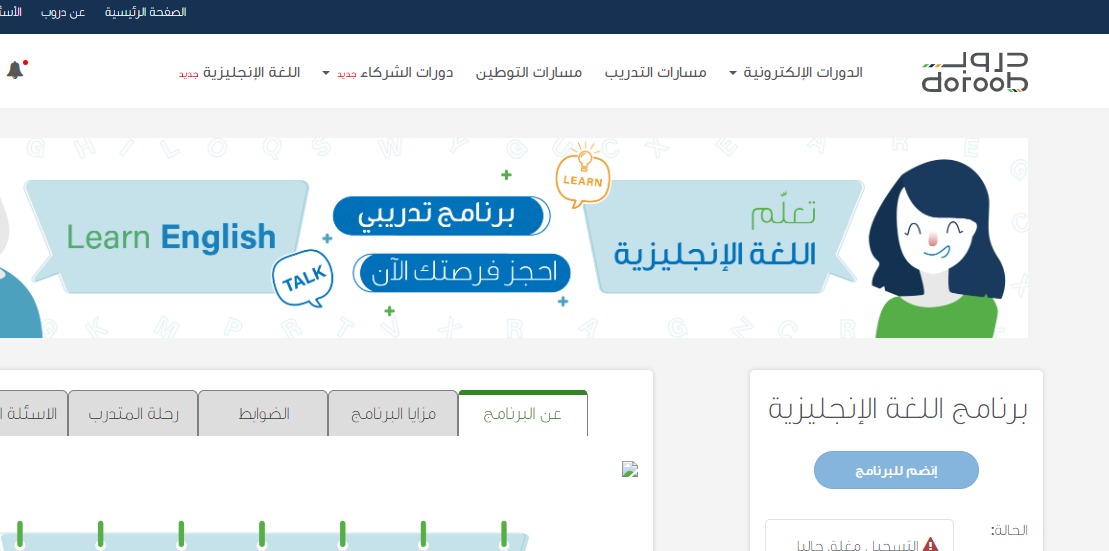Open the notifications bell icon
Image resolution: width=1109 pixels, height=551 pixels.
(15, 70)
